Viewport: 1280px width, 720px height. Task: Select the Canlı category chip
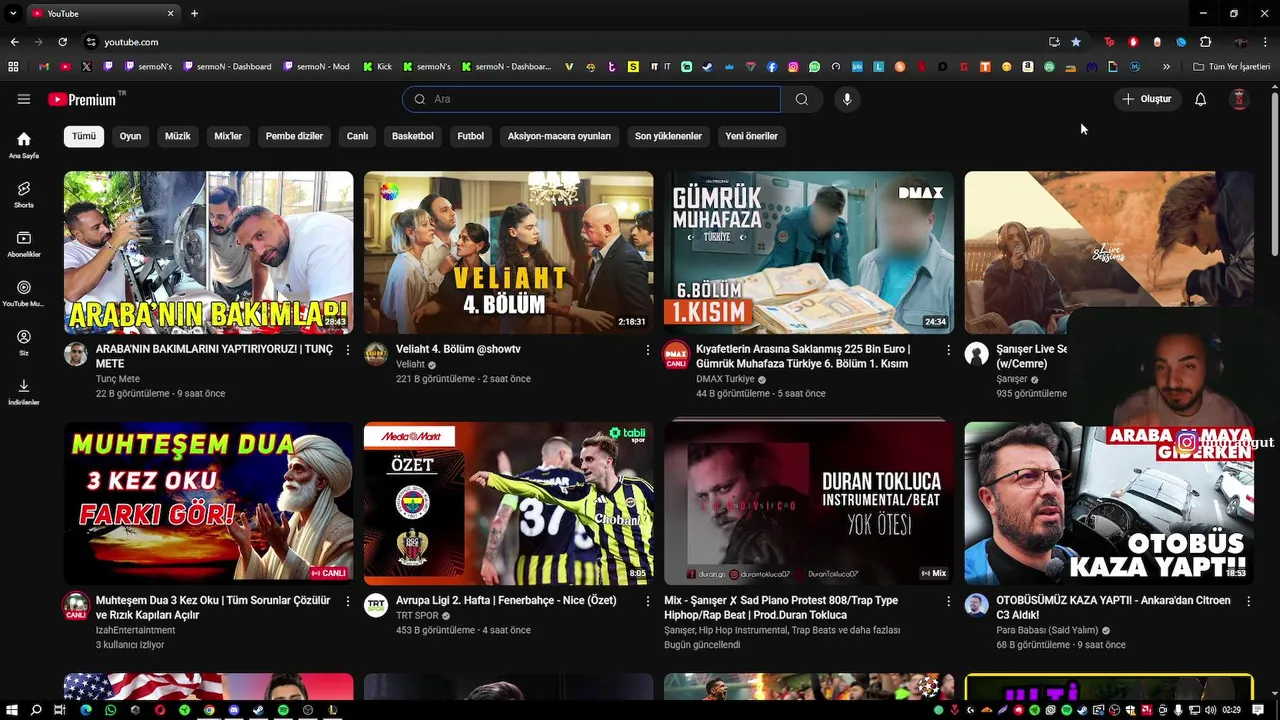[x=357, y=136]
